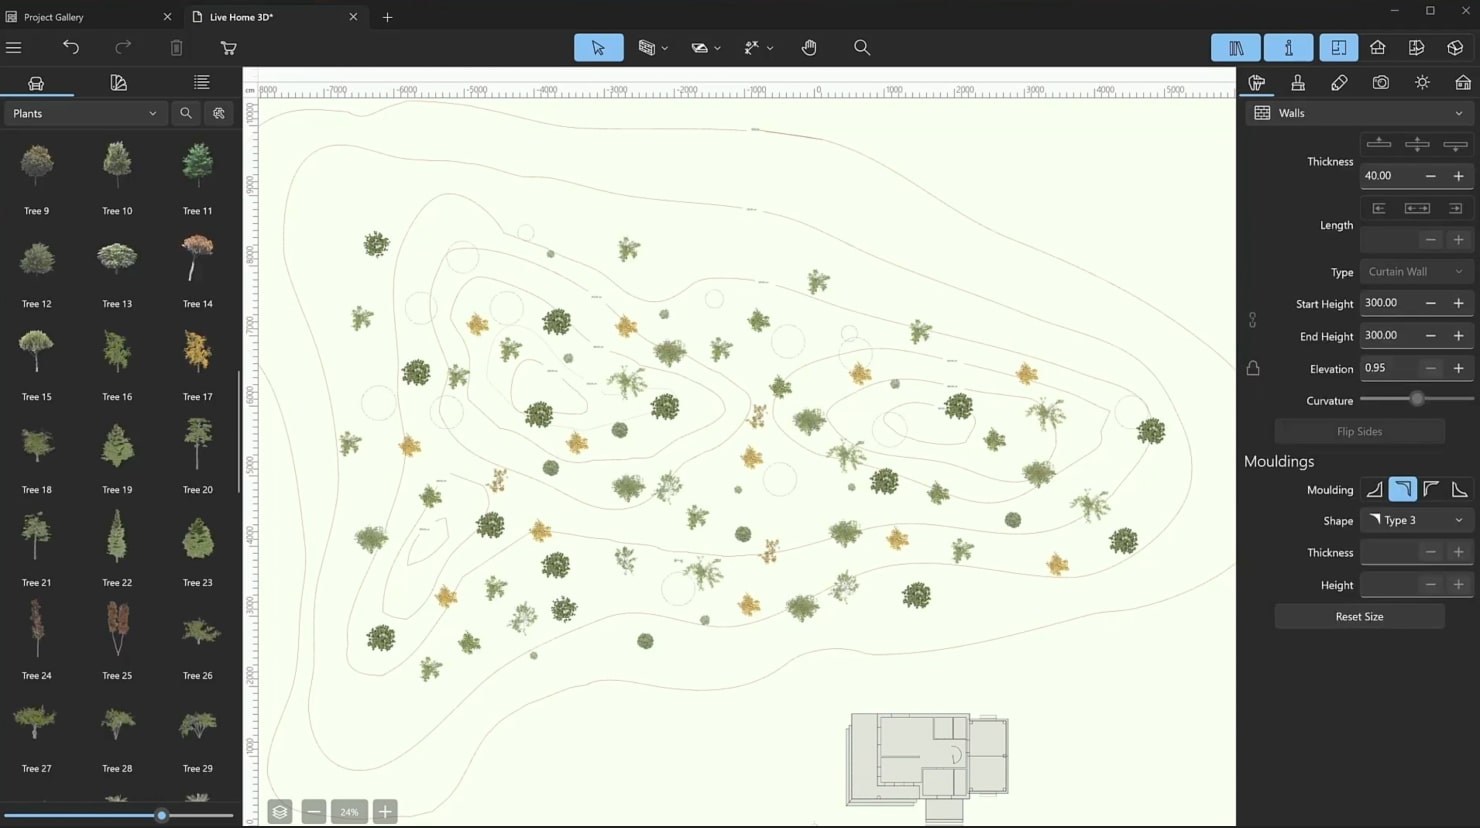Click the Redo arrow
Viewport: 1480px width, 828px height.
[123, 47]
